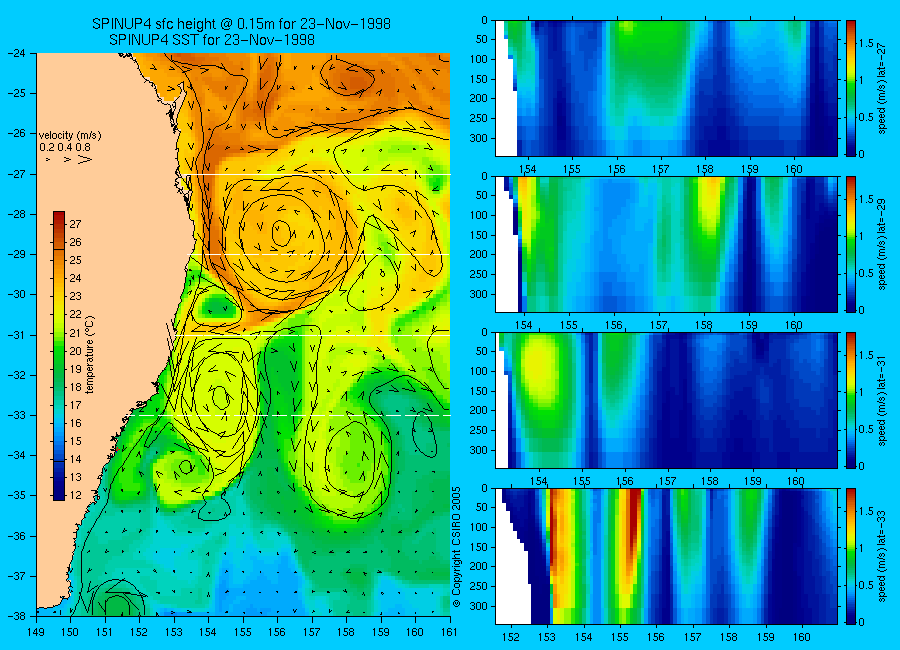Viewport: 900px width, 650px height.
Task: Click the 24 tick on the temperature colorbar
Action: [75, 278]
